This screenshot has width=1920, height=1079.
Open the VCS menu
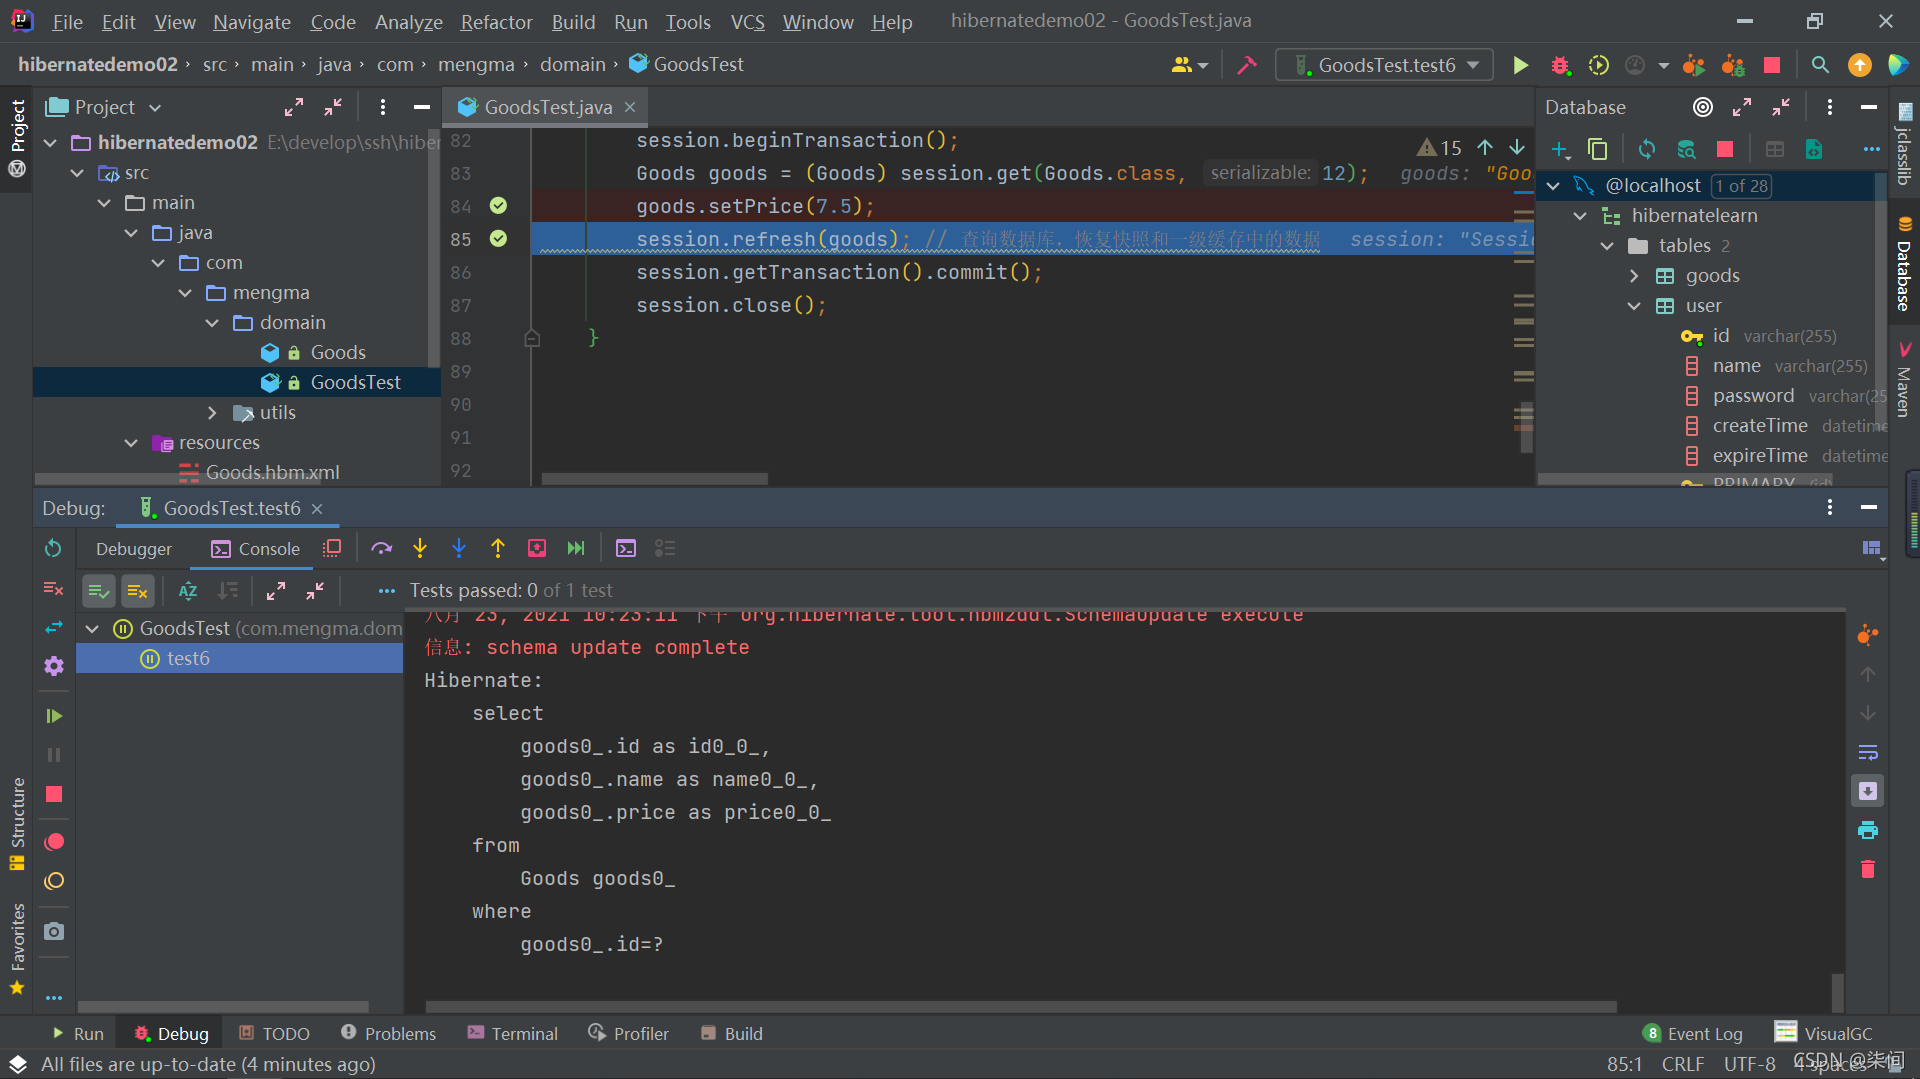[747, 21]
